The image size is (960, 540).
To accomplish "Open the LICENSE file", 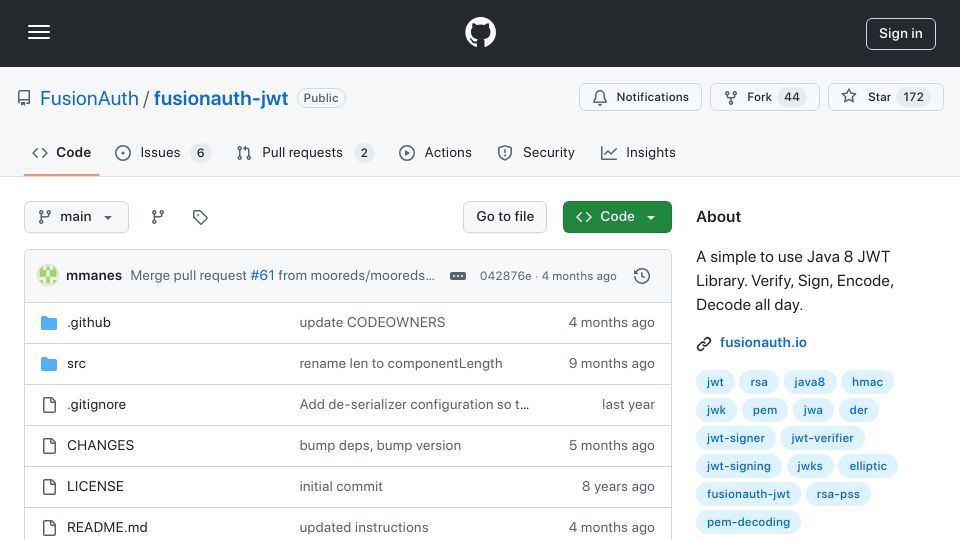I will [x=95, y=487].
